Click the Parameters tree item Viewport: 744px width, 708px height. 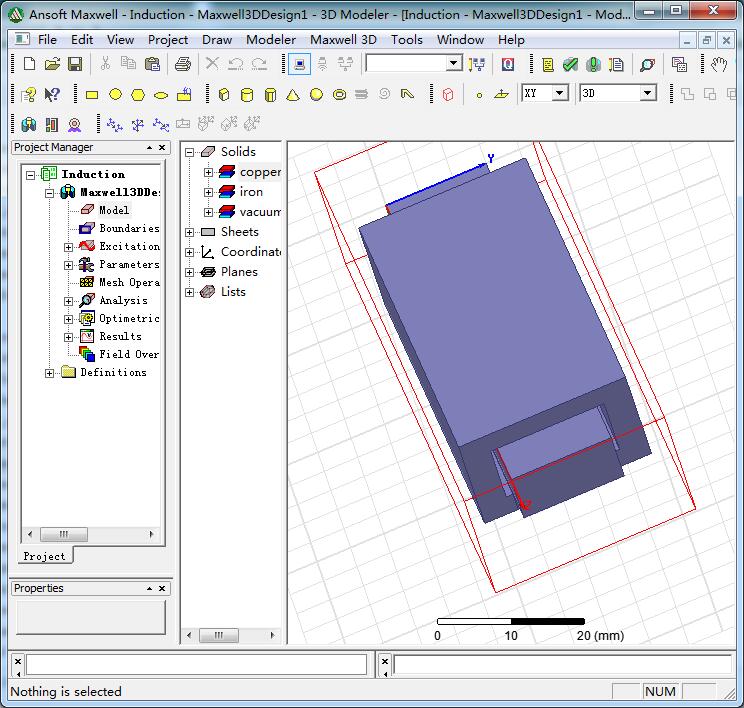point(129,264)
